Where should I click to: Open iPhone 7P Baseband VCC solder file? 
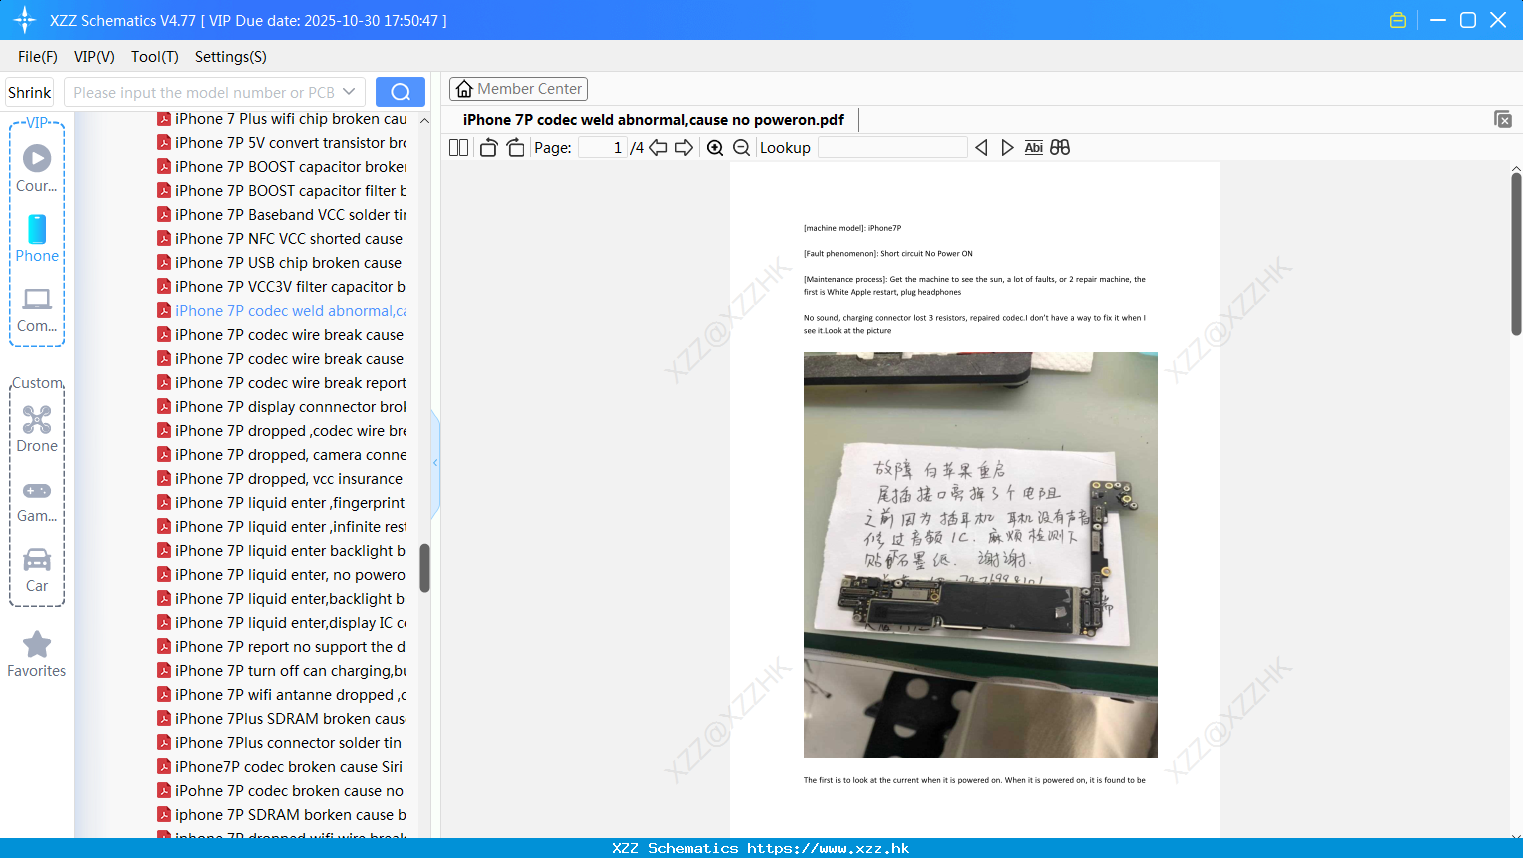pyautogui.click(x=283, y=215)
